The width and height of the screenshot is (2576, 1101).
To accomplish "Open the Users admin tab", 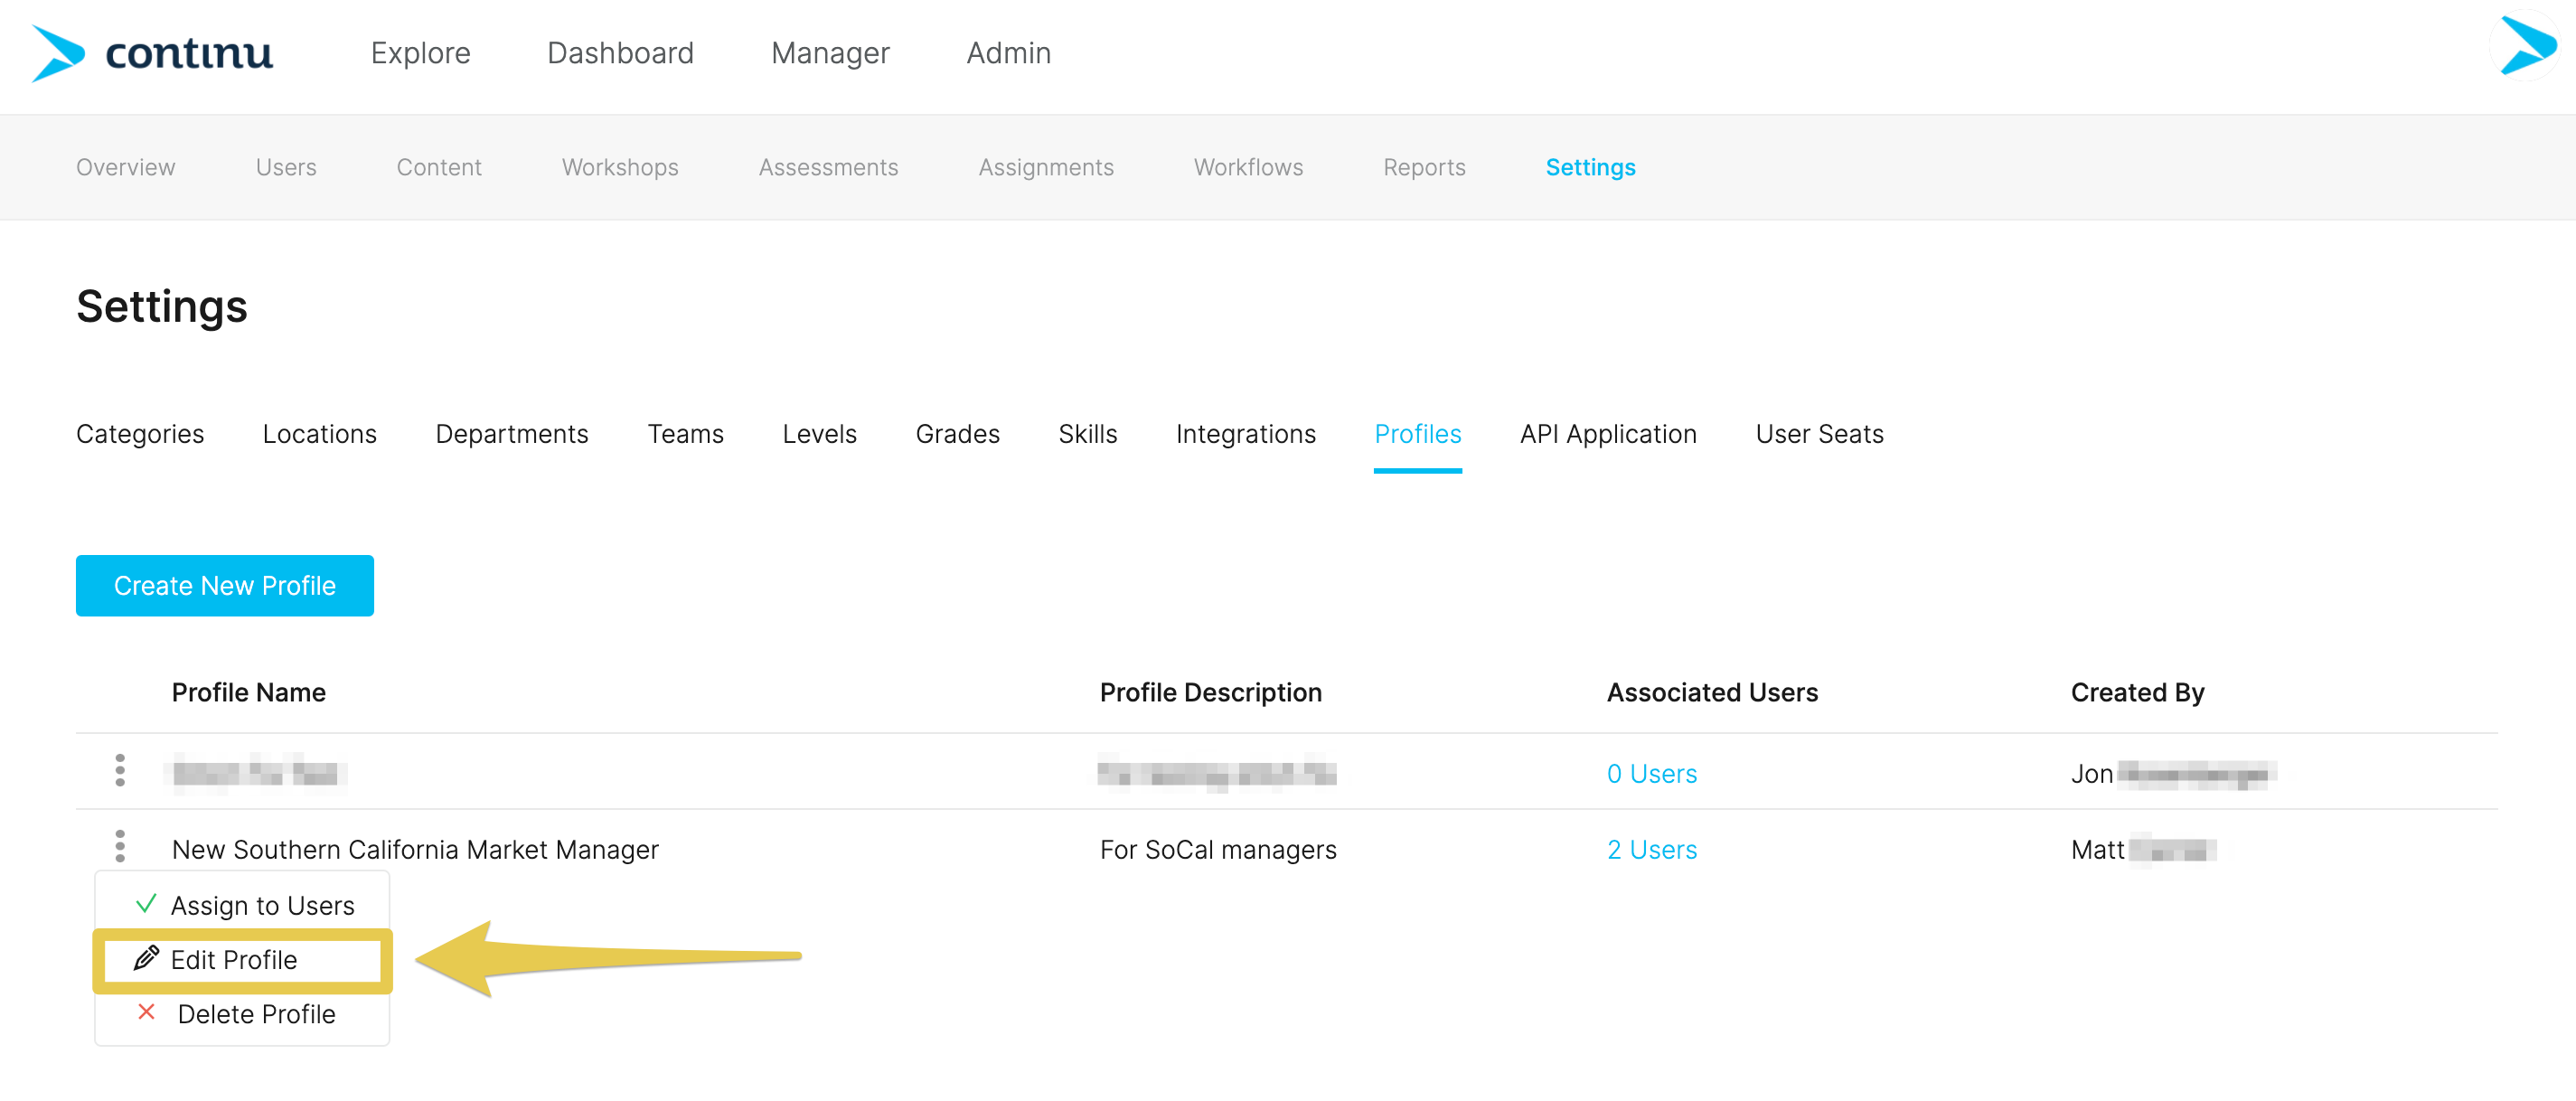I will pos(286,167).
